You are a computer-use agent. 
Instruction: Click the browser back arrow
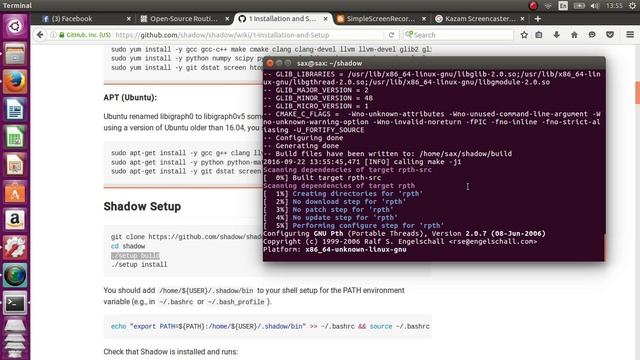pyautogui.click(x=40, y=35)
